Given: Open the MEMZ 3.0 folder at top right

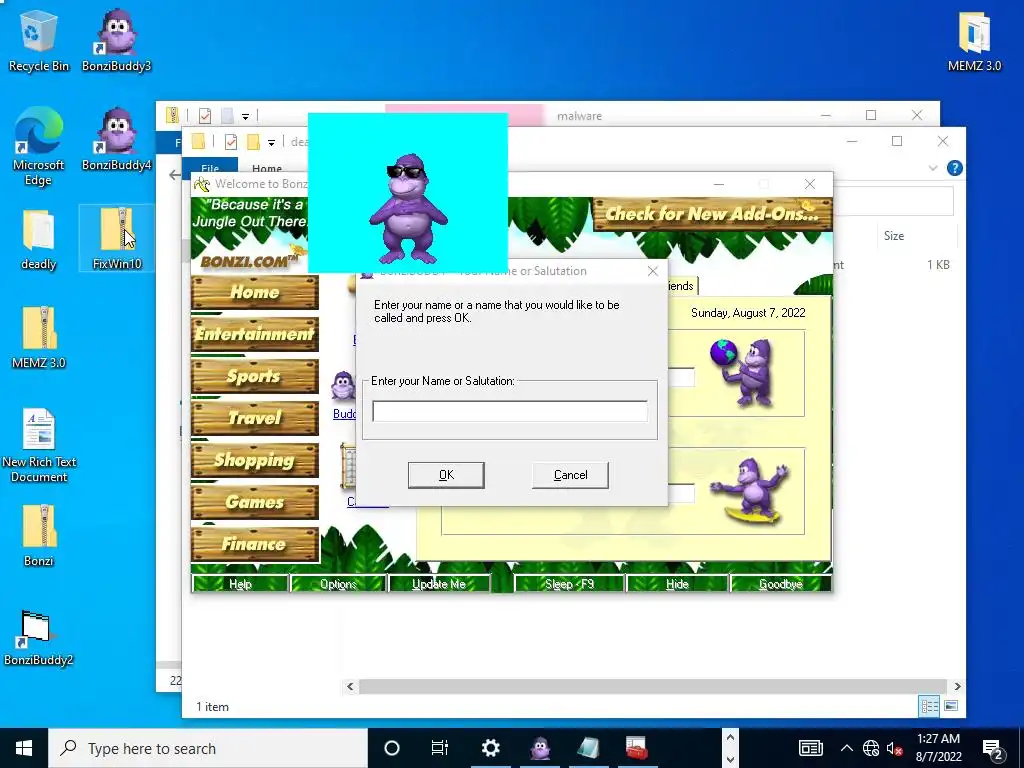Looking at the screenshot, I should [x=974, y=40].
